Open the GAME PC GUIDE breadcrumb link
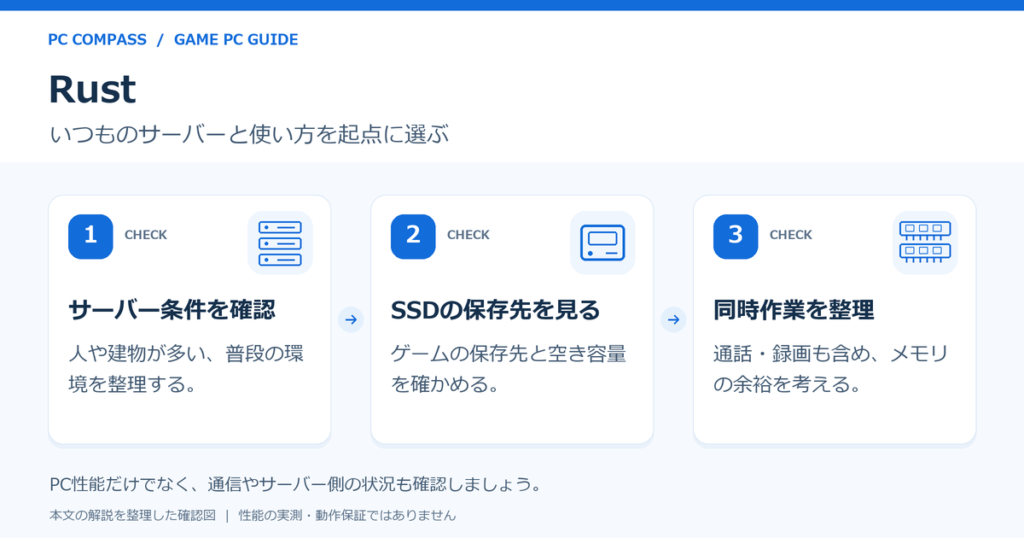1024x538 pixels. pos(236,40)
